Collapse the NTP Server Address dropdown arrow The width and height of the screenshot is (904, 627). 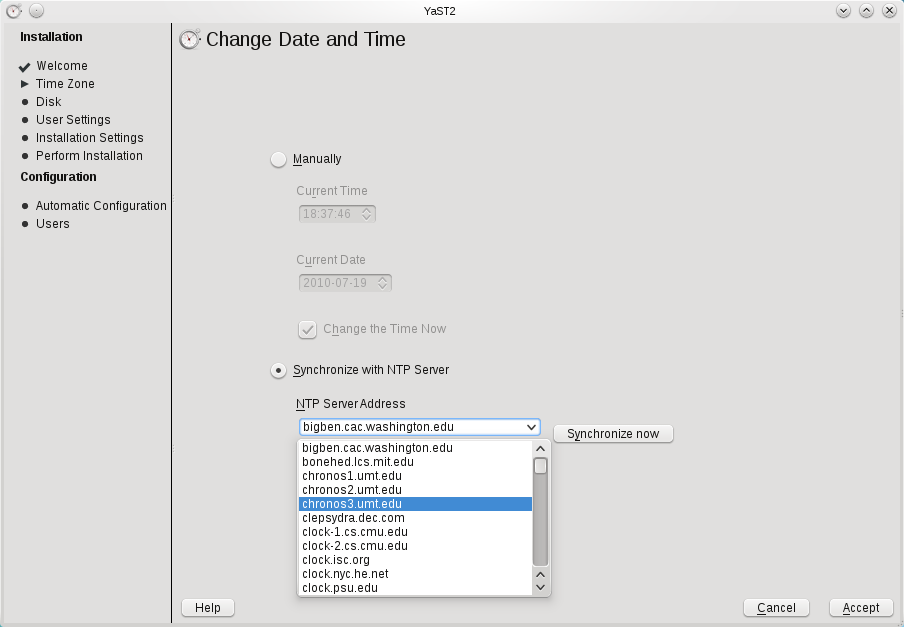(531, 427)
